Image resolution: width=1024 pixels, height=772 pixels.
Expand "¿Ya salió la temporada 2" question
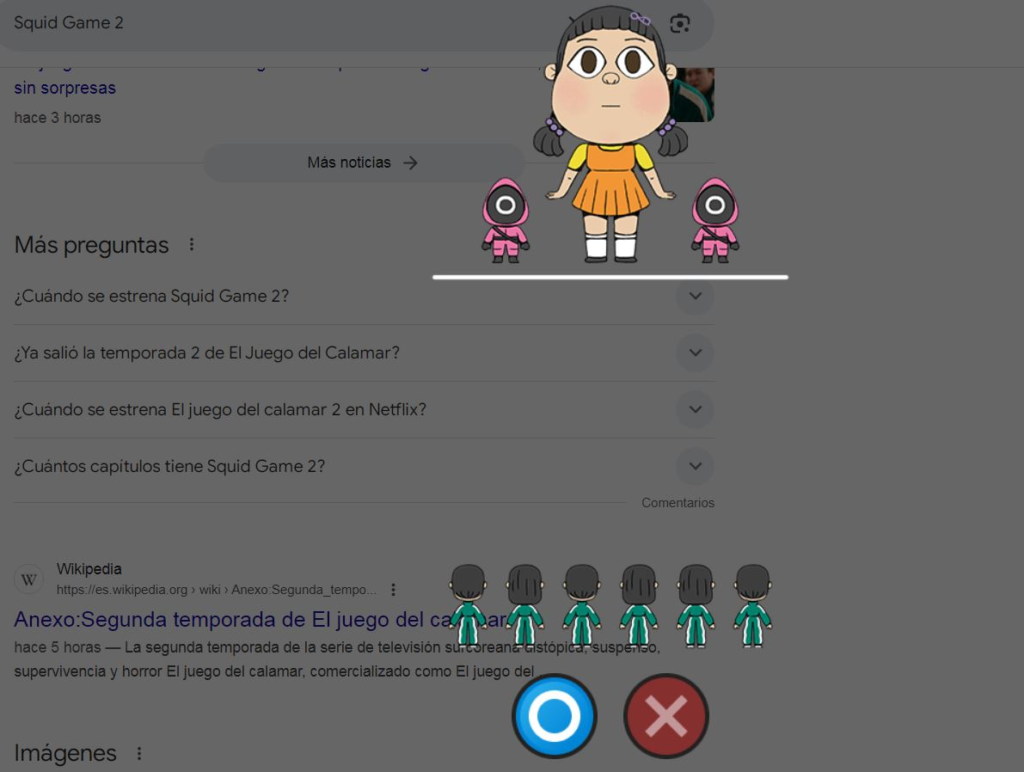[x=364, y=353]
